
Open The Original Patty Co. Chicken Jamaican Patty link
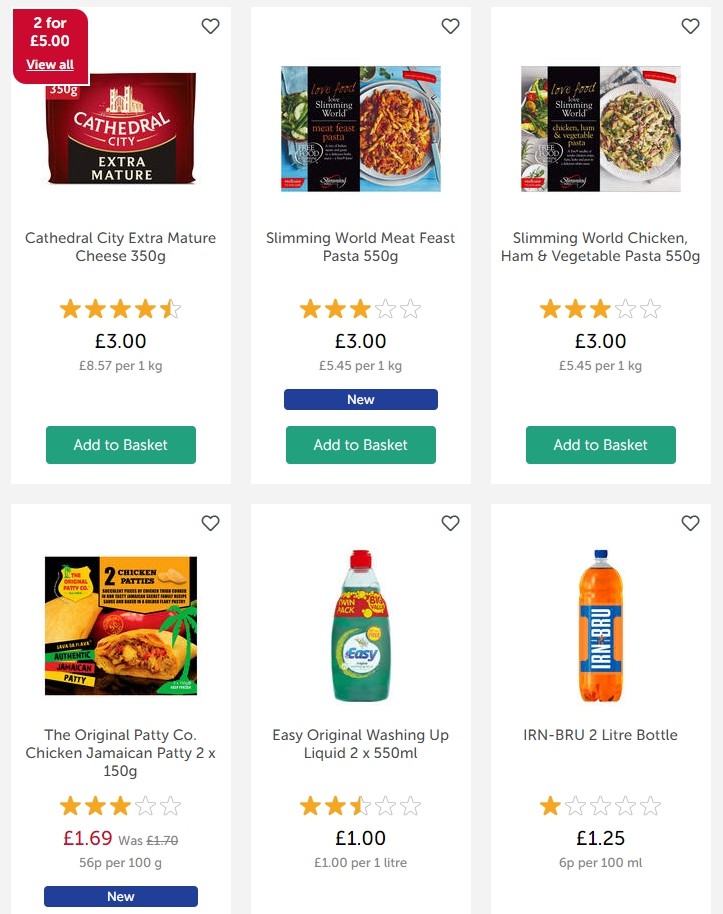coord(121,753)
